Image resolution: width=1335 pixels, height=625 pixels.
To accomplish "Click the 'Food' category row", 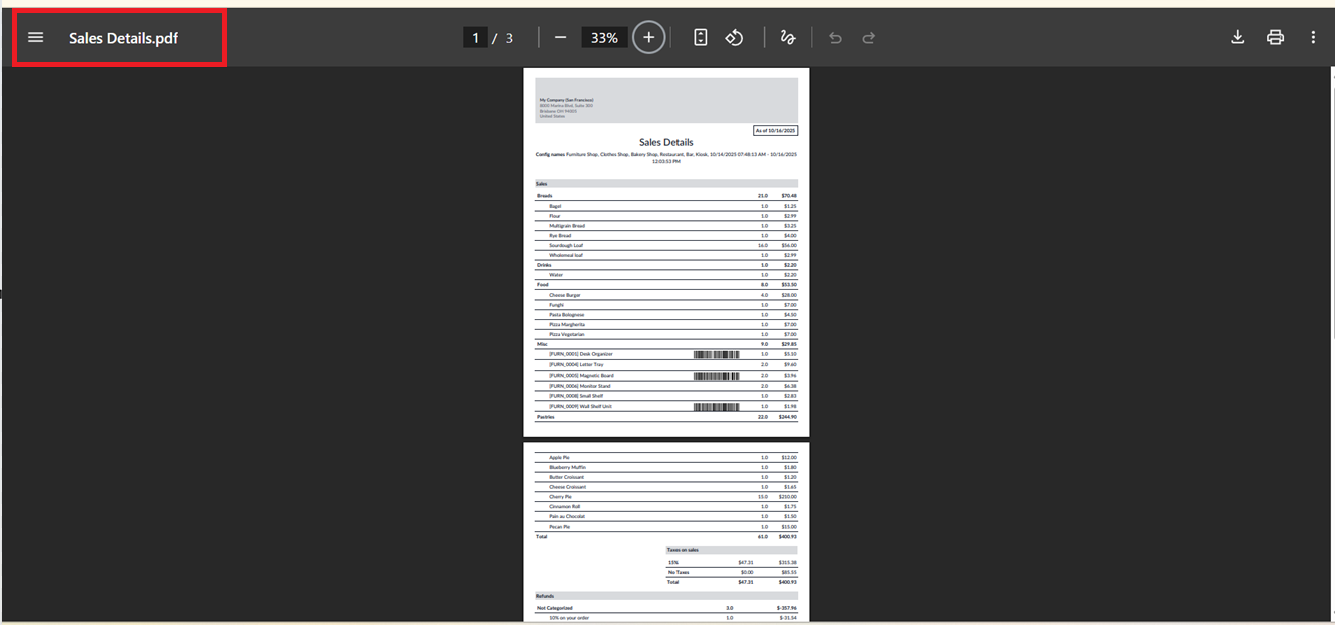I will 666,285.
